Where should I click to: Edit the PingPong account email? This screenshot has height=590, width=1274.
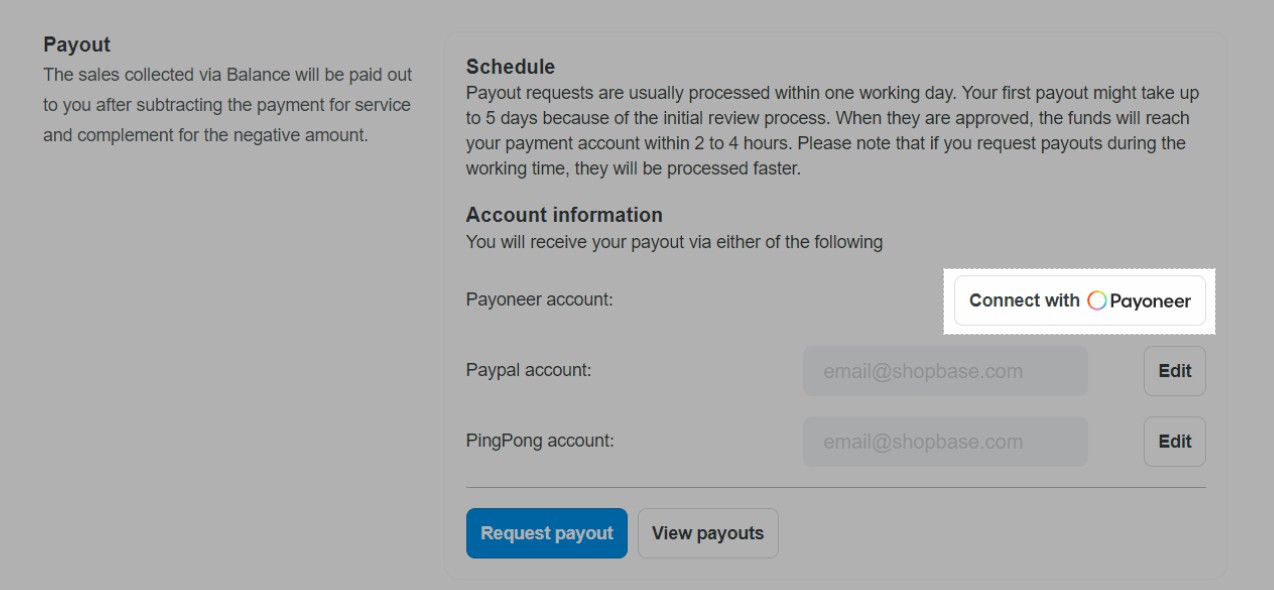pyautogui.click(x=1174, y=441)
